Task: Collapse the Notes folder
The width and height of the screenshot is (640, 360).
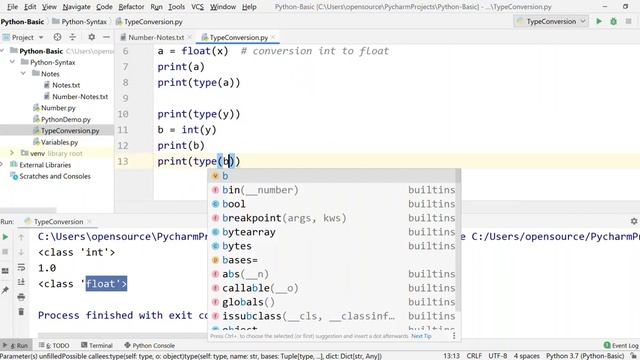Action: point(24,73)
